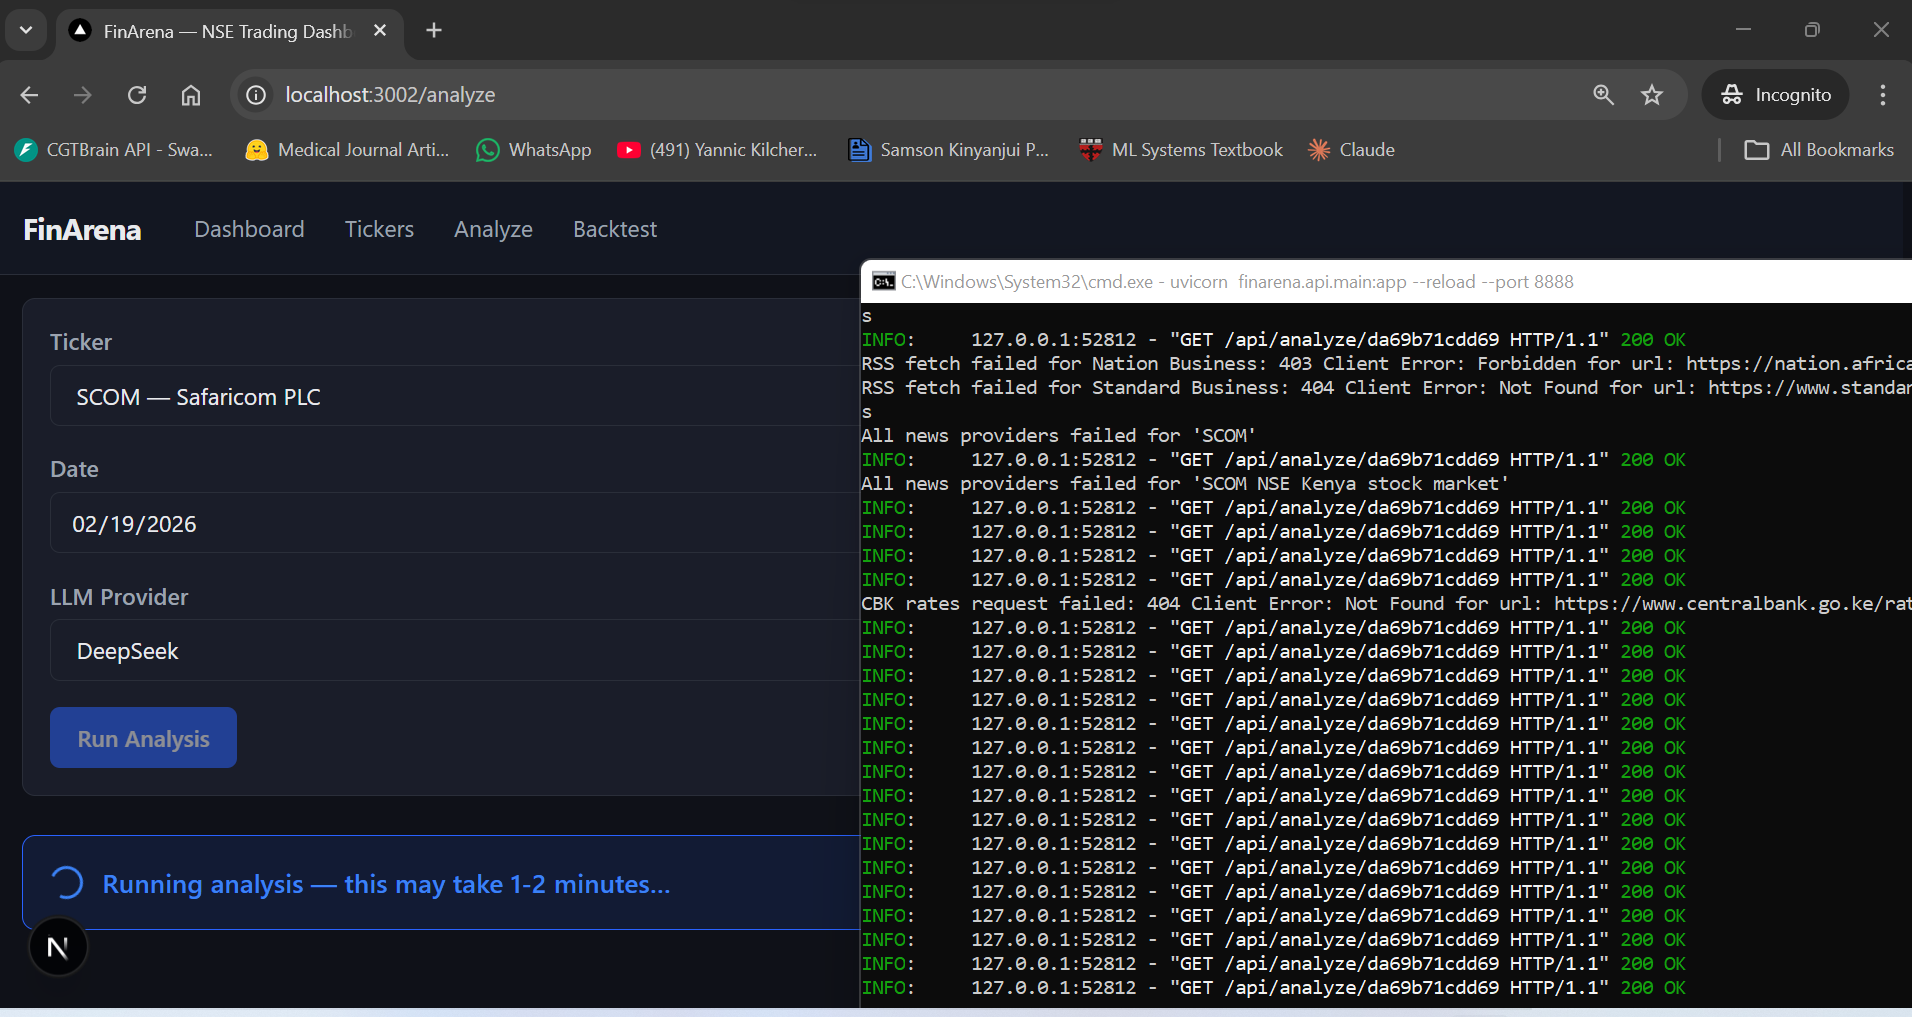The image size is (1912, 1017).
Task: Open the All Bookmarks folder
Action: [x=1819, y=150]
